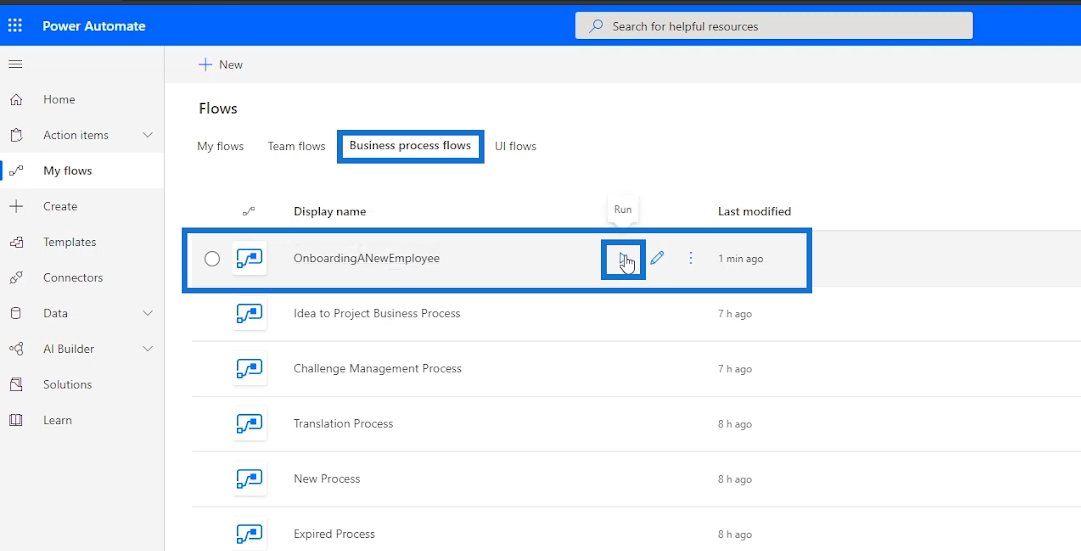Click the Expired Process flow icon

250,534
